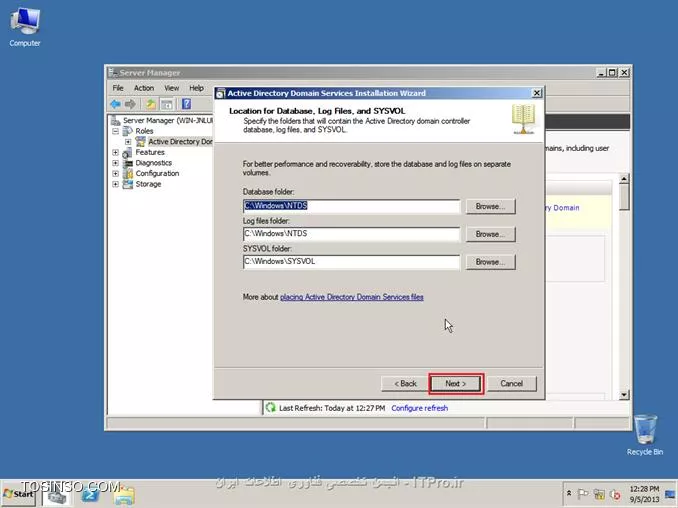Collapse the Roles tree node
Viewport: 678px width, 508px height.
point(115,131)
